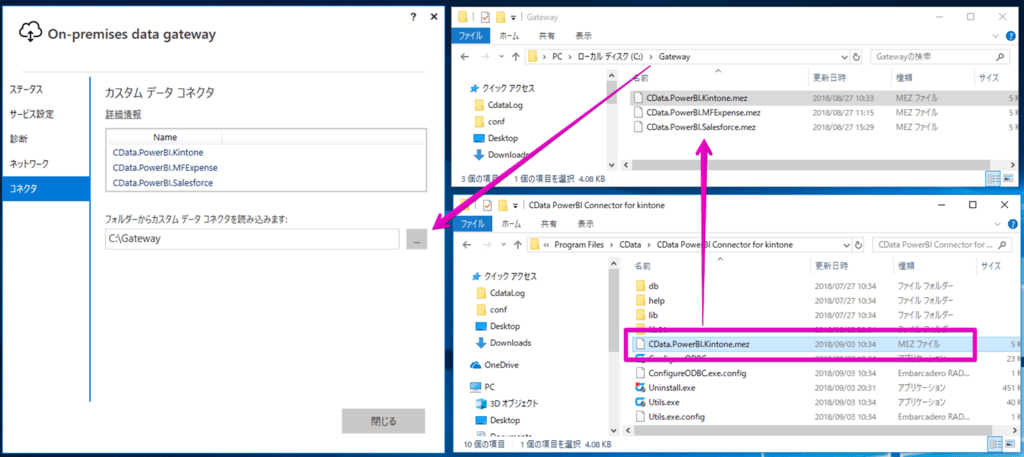1024x457 pixels.
Task: Click the 閉じる button
Action: click(x=383, y=421)
